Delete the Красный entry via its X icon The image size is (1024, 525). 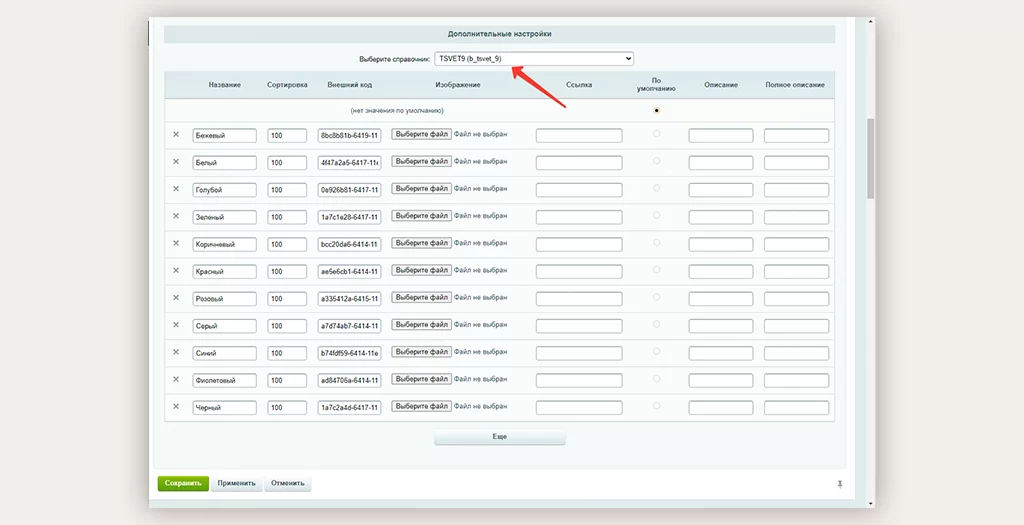(176, 270)
